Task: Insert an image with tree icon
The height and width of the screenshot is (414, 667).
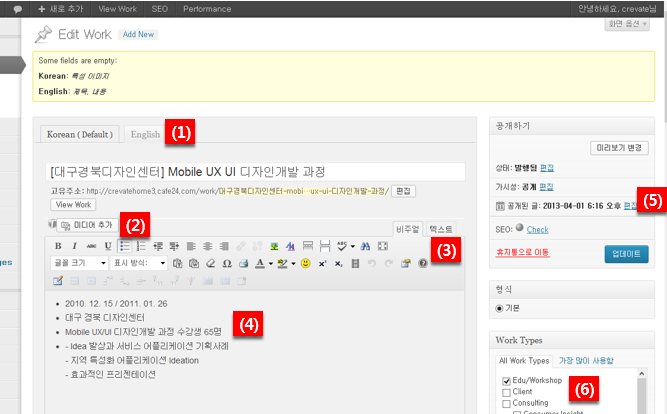Action: [x=274, y=246]
